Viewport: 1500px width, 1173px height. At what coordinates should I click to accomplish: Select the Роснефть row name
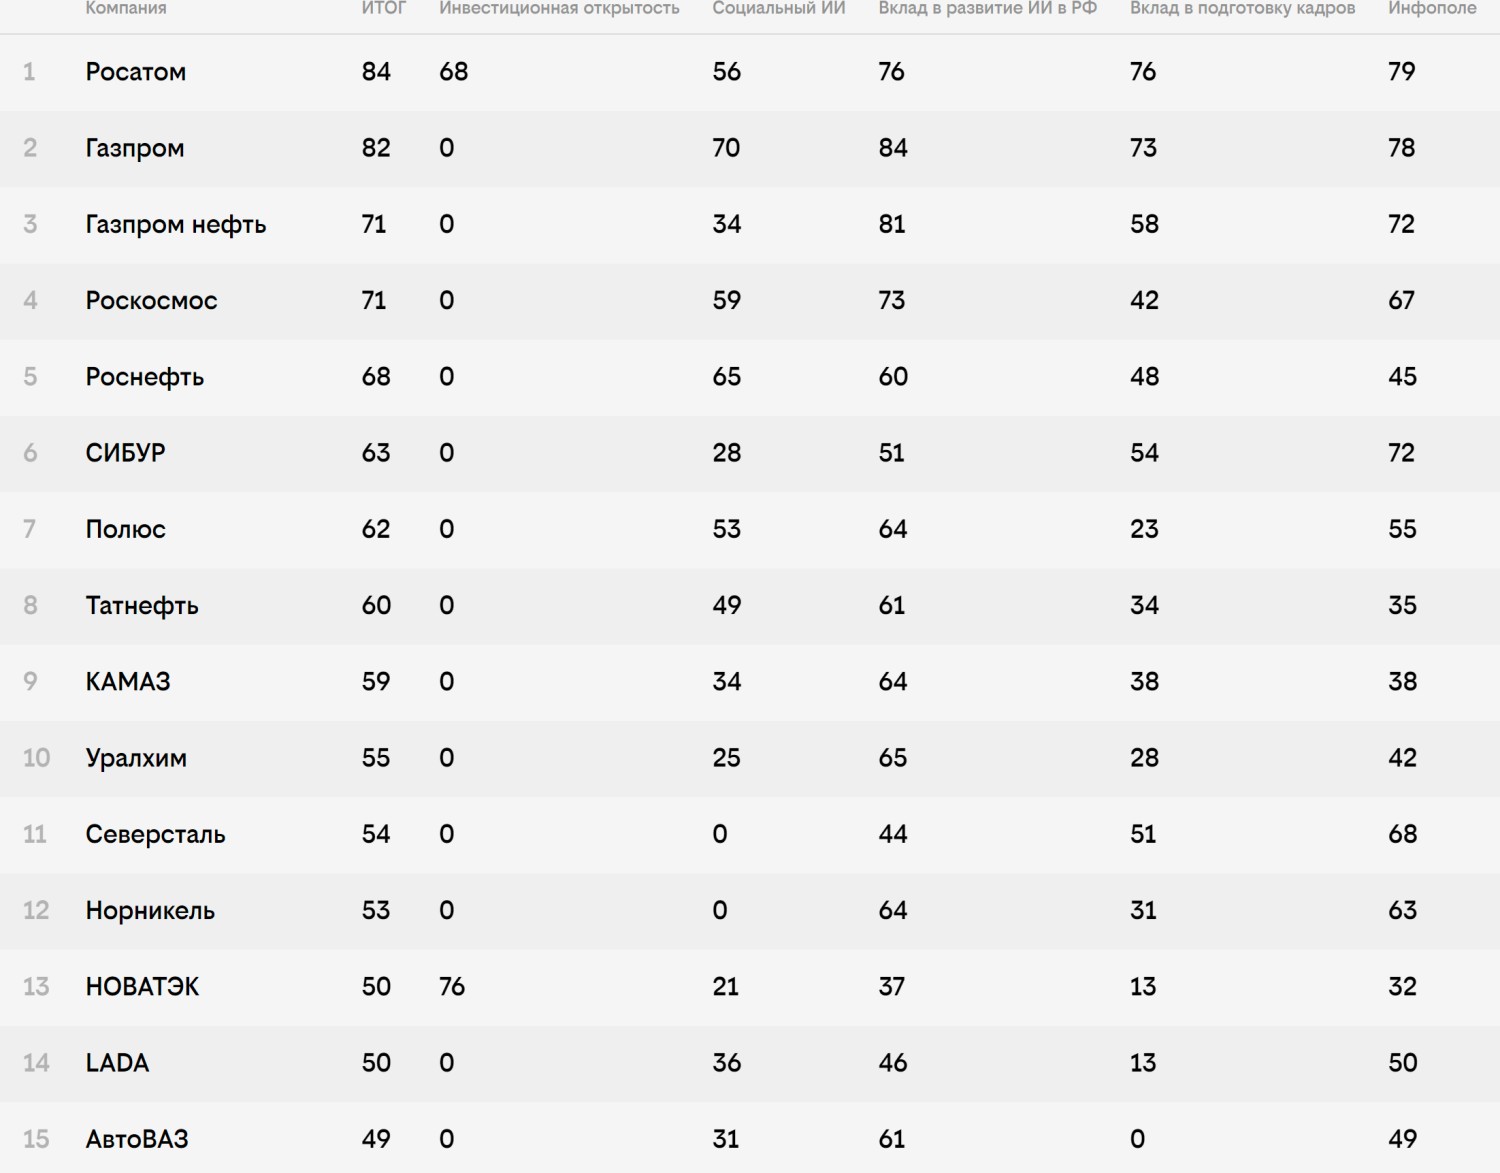pos(145,377)
